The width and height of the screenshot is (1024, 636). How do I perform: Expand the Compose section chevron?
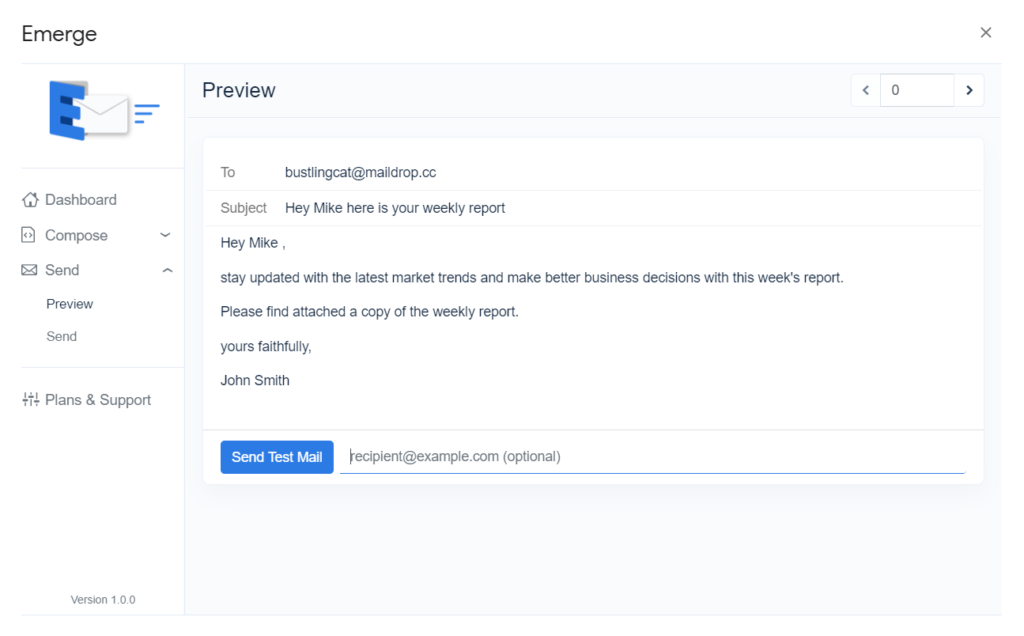tap(165, 236)
